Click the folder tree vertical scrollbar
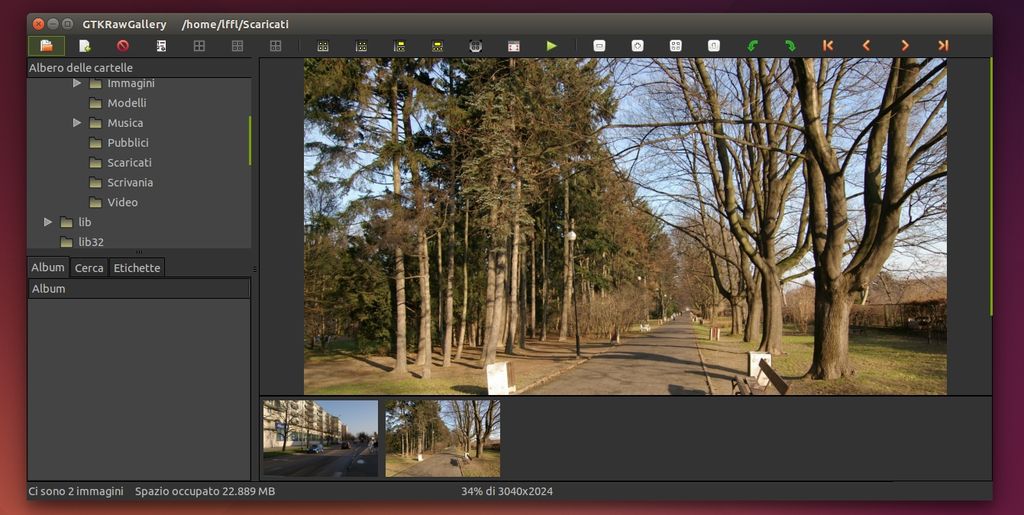Viewport: 1024px width, 515px height. coord(250,141)
